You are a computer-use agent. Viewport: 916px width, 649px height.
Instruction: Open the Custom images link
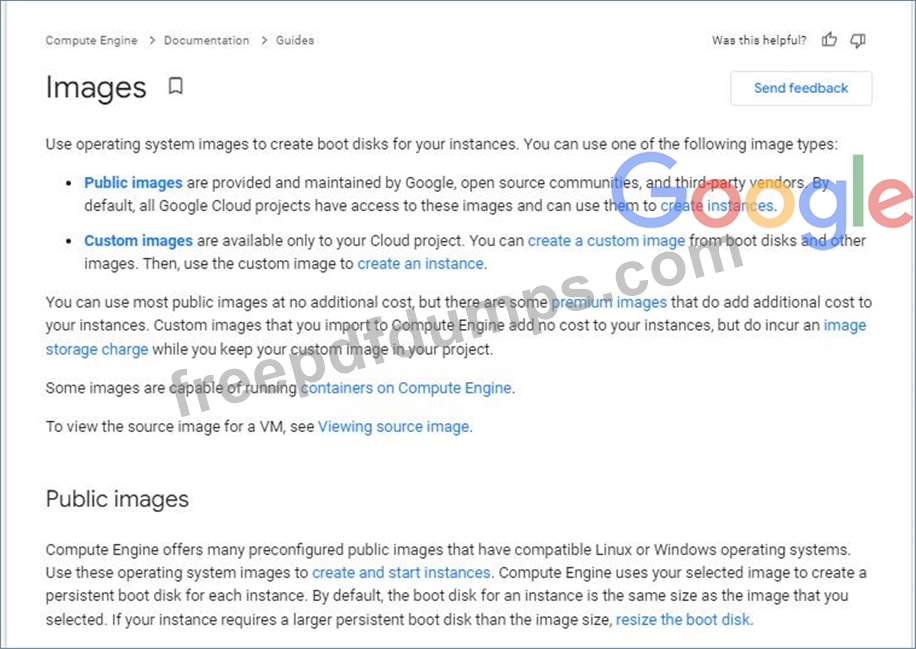138,241
